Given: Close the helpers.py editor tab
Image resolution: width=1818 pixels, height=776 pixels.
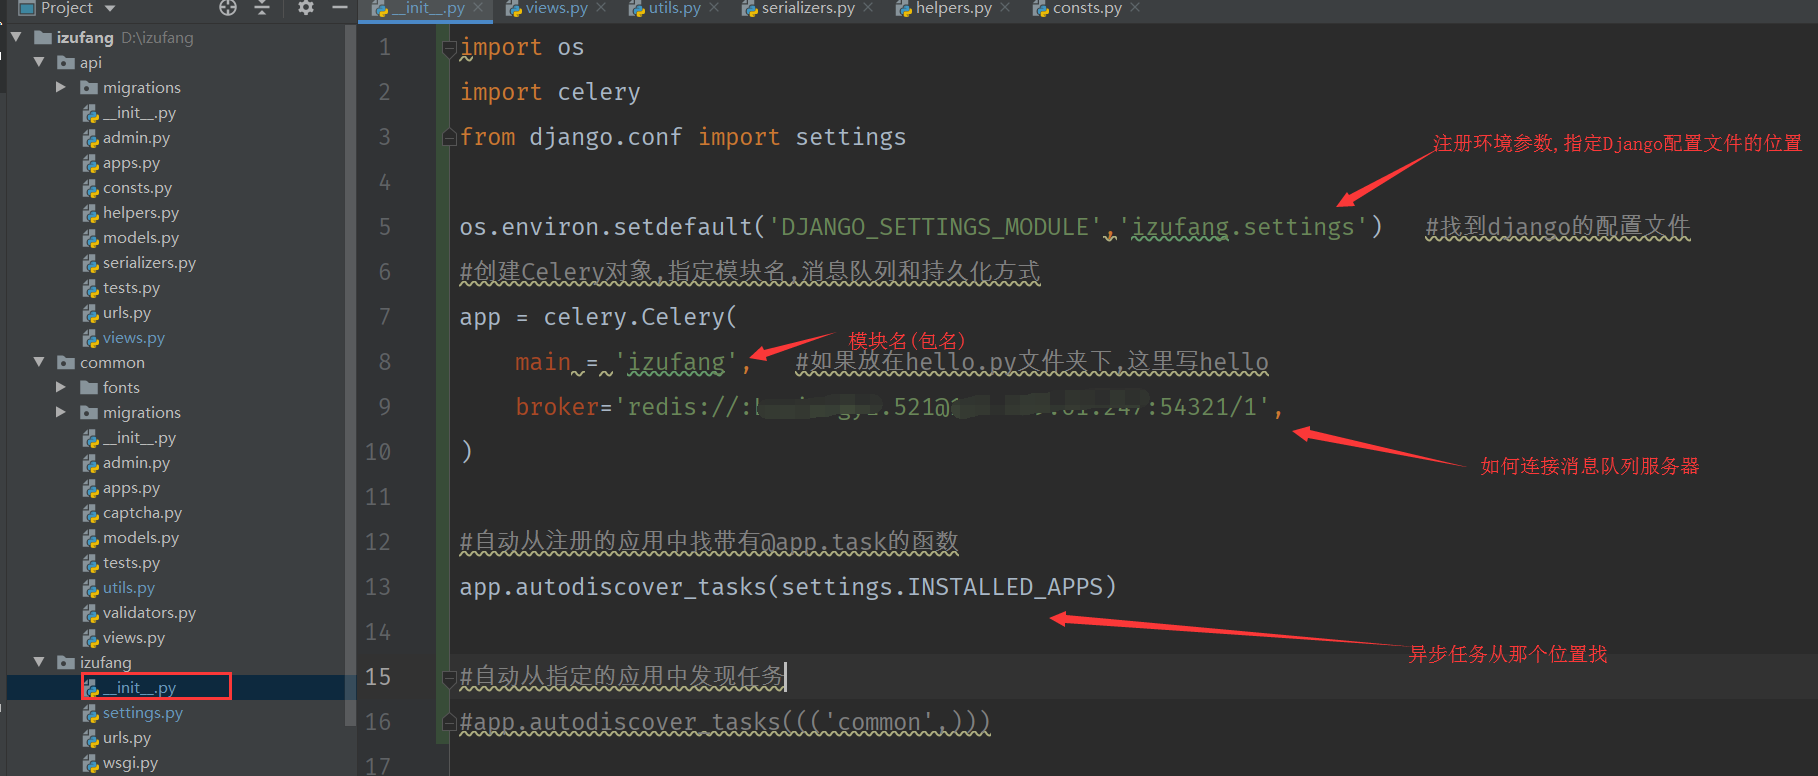Looking at the screenshot, I should pyautogui.click(x=1005, y=8).
